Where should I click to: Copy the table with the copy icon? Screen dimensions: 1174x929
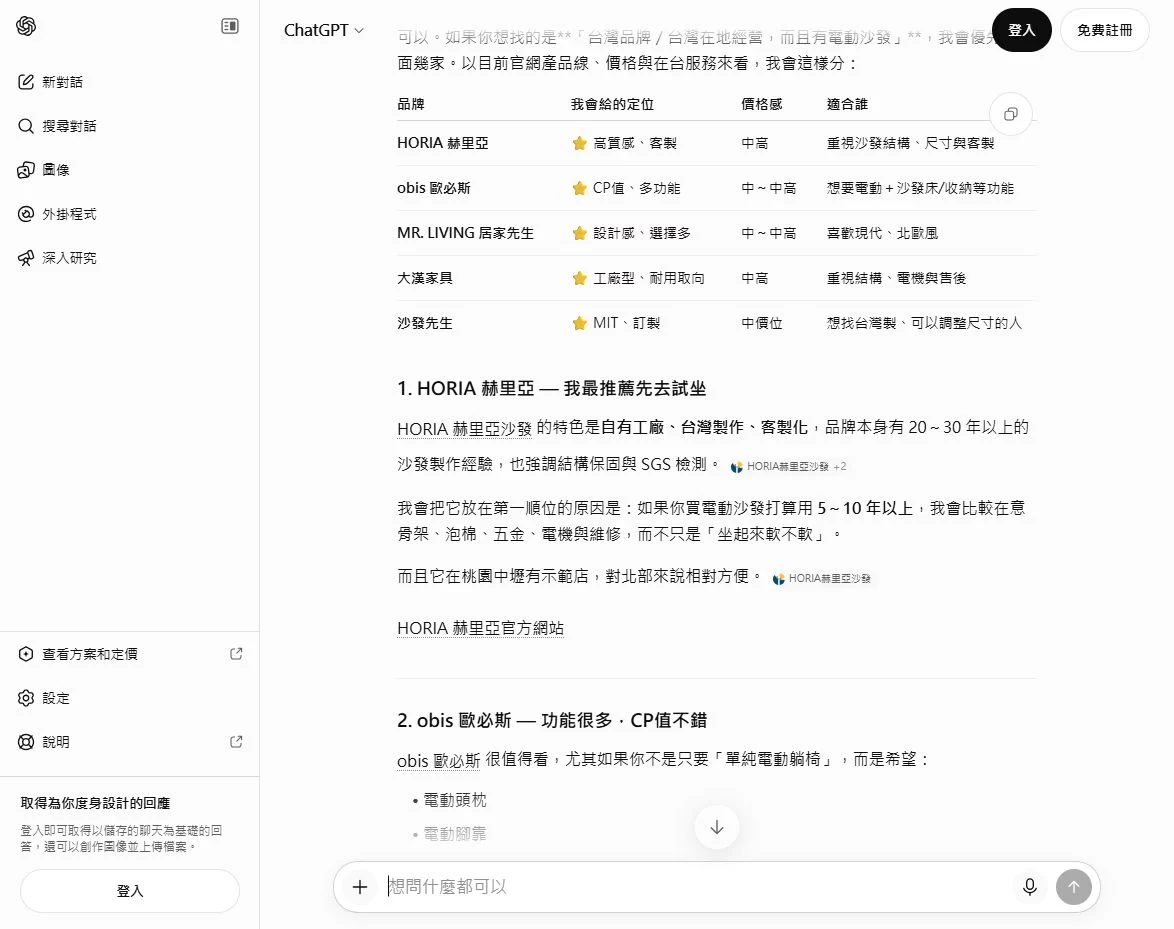click(x=1011, y=114)
